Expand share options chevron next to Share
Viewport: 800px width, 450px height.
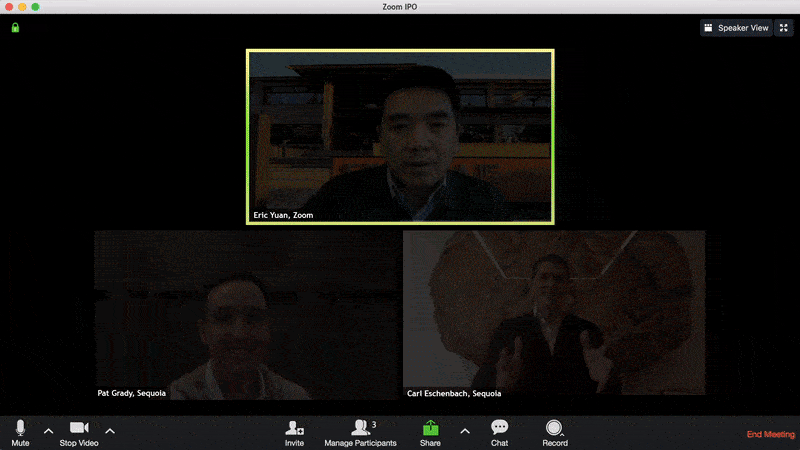tap(465, 432)
